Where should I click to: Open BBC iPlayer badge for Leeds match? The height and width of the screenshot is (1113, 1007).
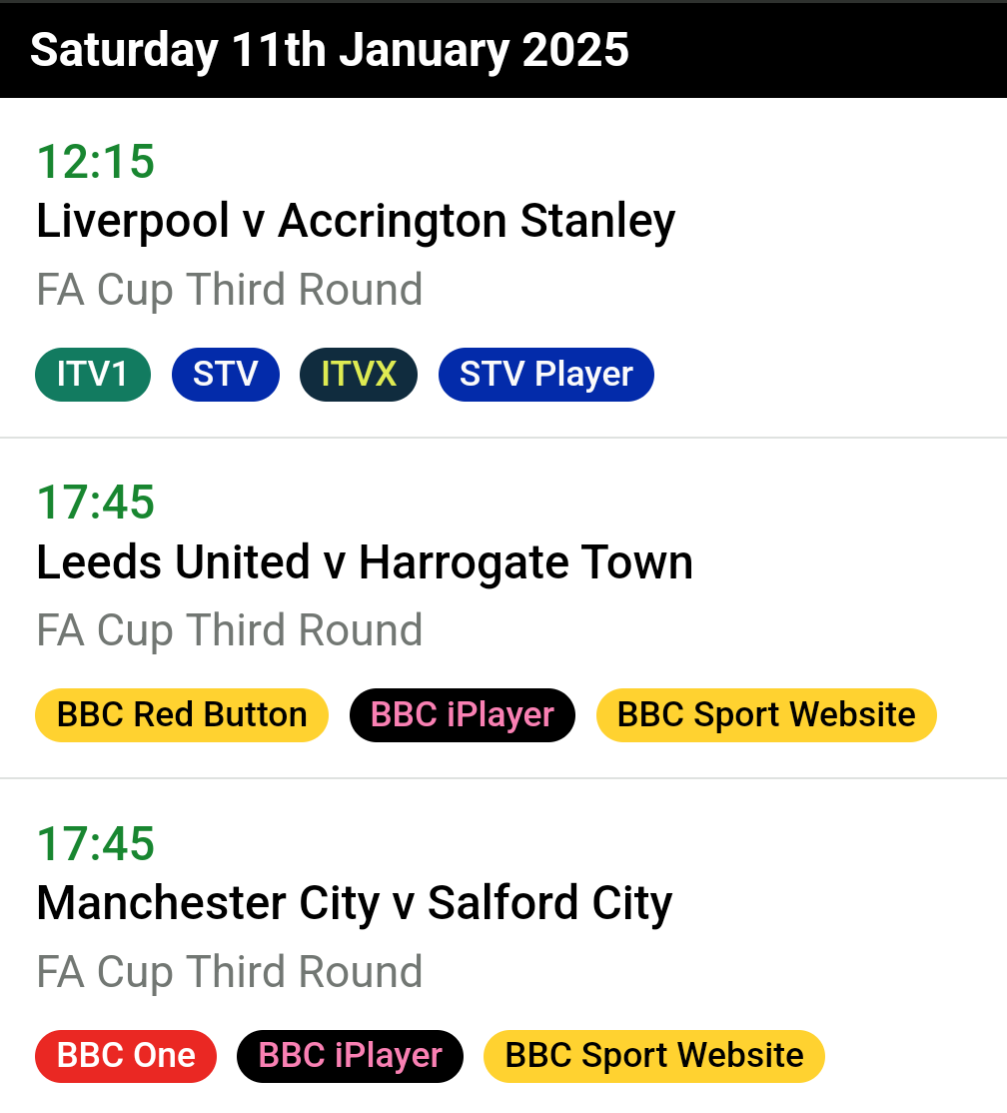pos(462,715)
